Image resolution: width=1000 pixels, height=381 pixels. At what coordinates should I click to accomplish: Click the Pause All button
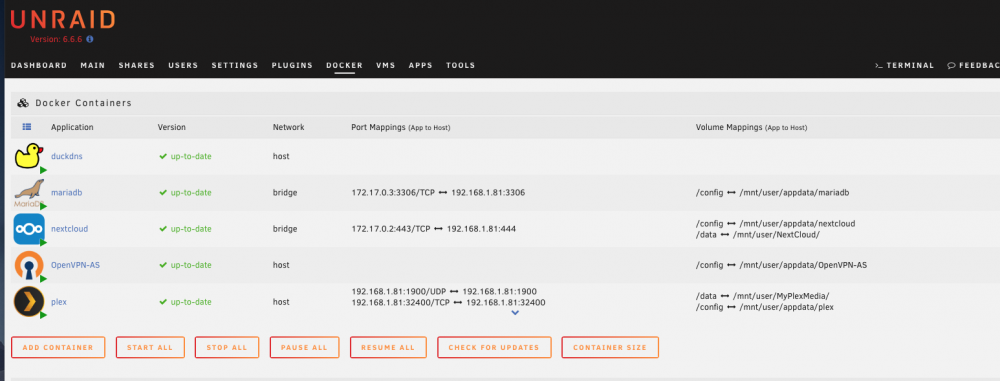pyautogui.click(x=304, y=347)
